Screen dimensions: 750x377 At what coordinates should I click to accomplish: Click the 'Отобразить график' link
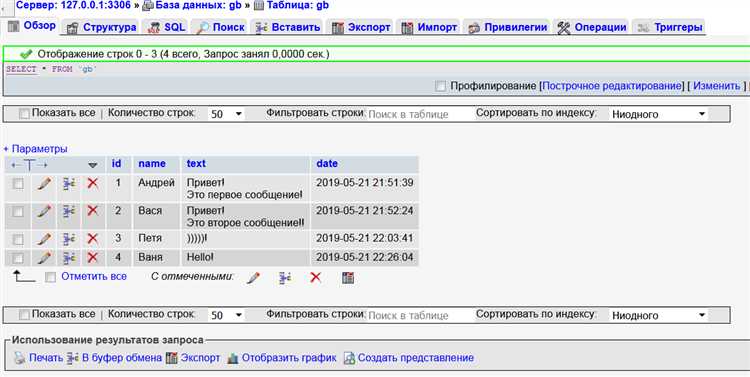pyautogui.click(x=289, y=358)
